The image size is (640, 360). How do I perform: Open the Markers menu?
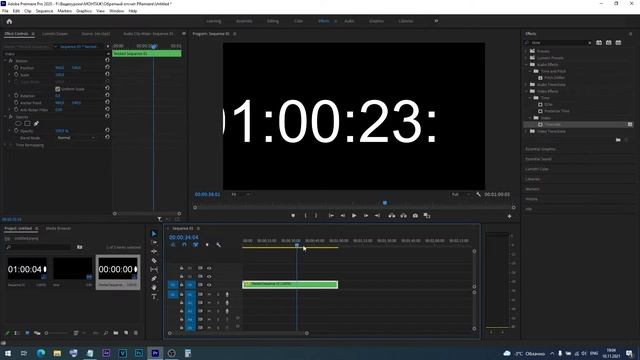[64, 11]
